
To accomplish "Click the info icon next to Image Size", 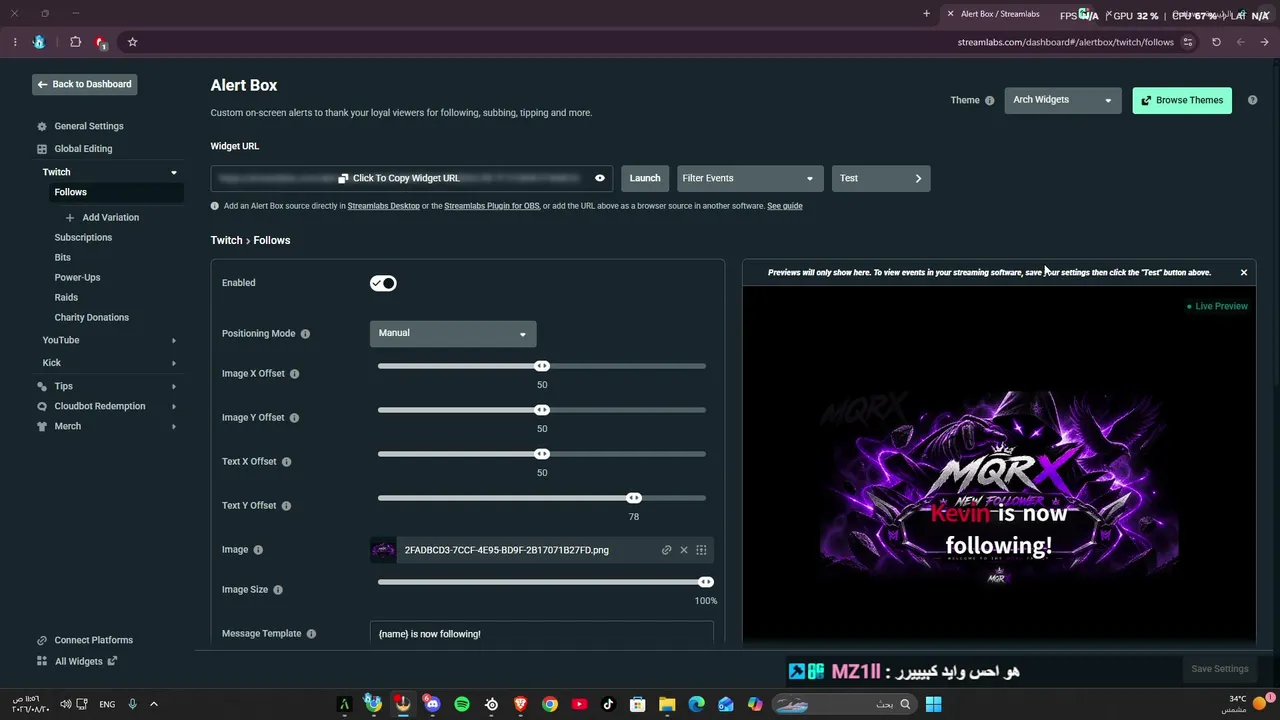I will click(278, 590).
